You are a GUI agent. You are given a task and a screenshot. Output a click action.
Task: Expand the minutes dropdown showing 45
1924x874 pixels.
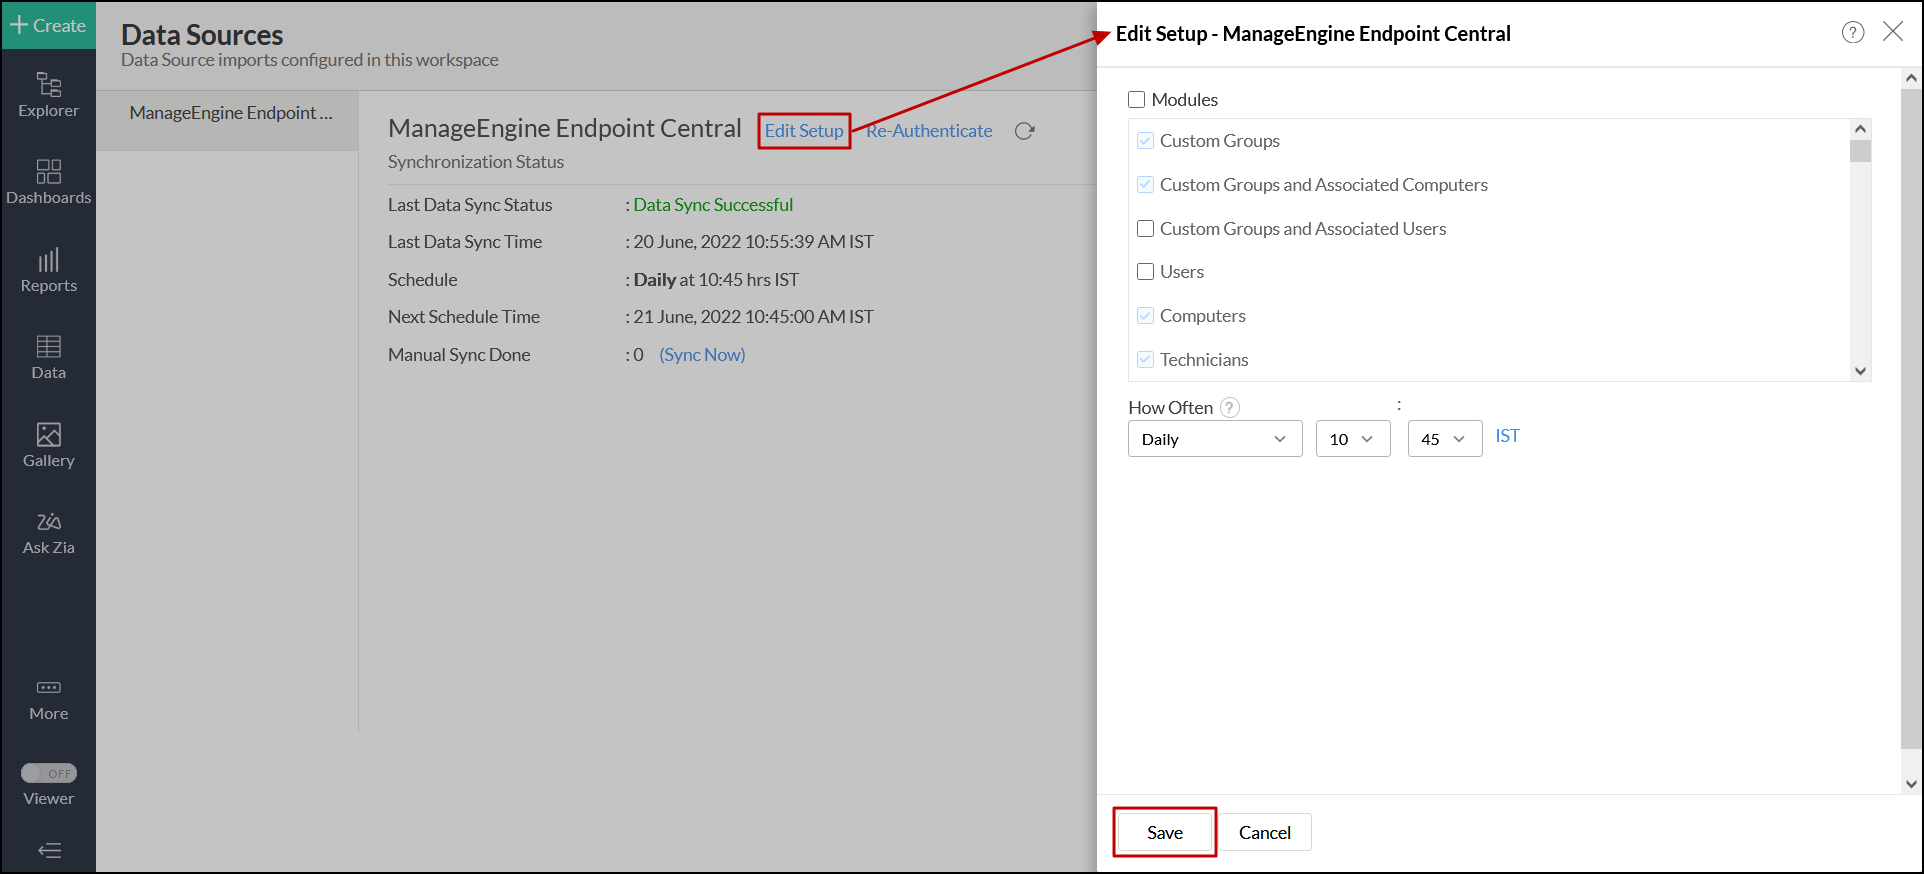1444,439
